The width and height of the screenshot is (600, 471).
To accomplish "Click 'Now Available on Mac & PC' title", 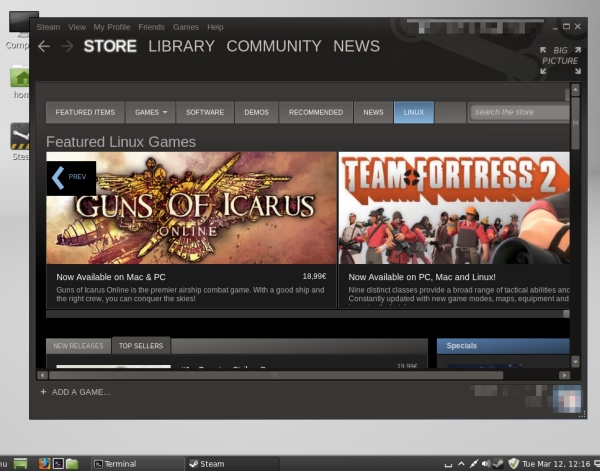I will [111, 277].
